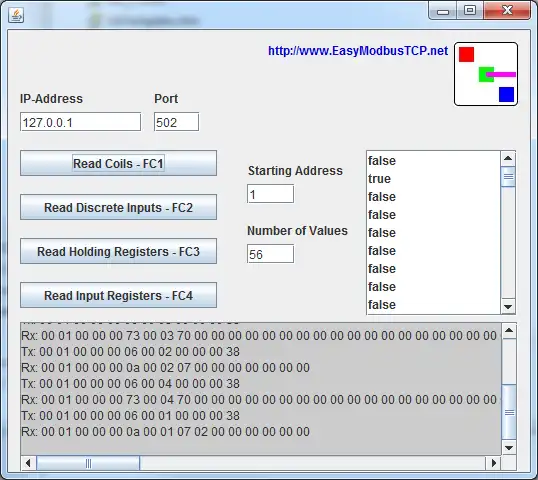Click the Number of Values label
538x480 pixels.
(x=297, y=231)
